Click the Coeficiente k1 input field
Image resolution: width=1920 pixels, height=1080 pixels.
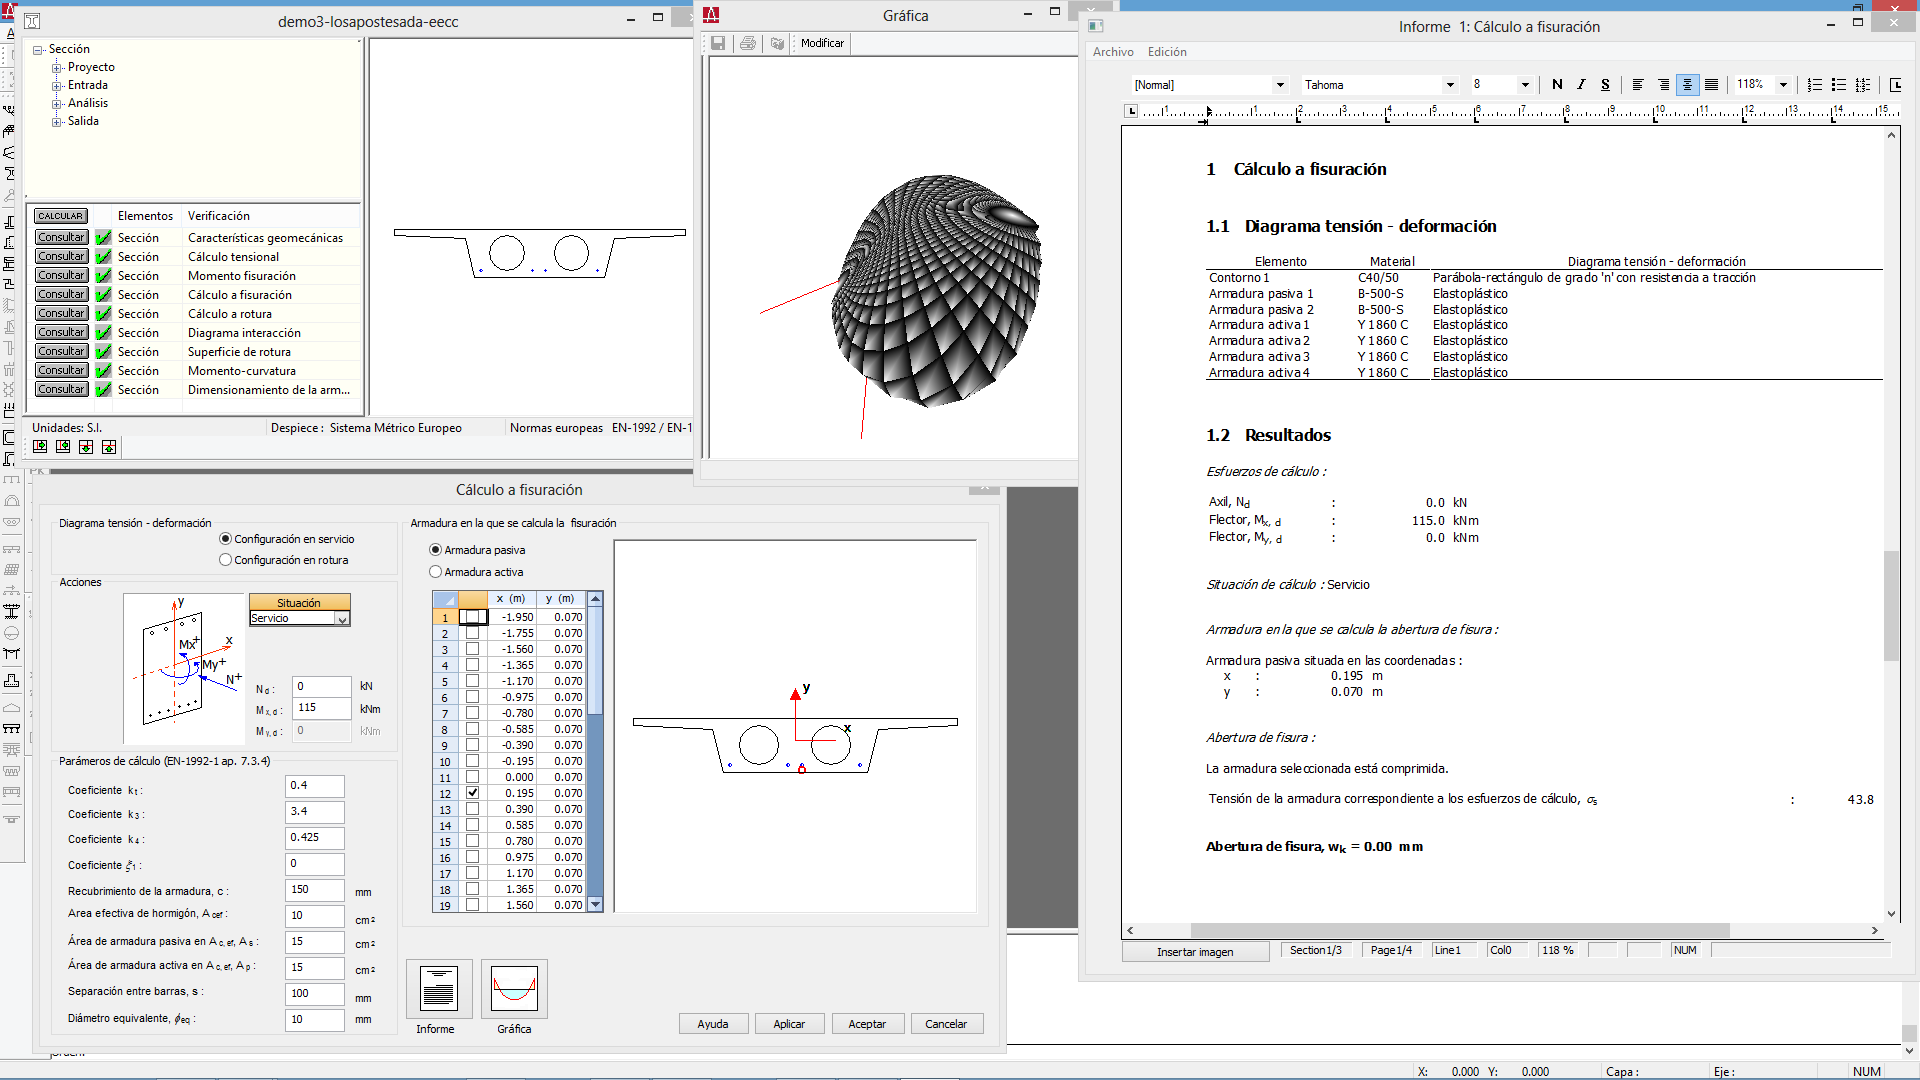(314, 786)
